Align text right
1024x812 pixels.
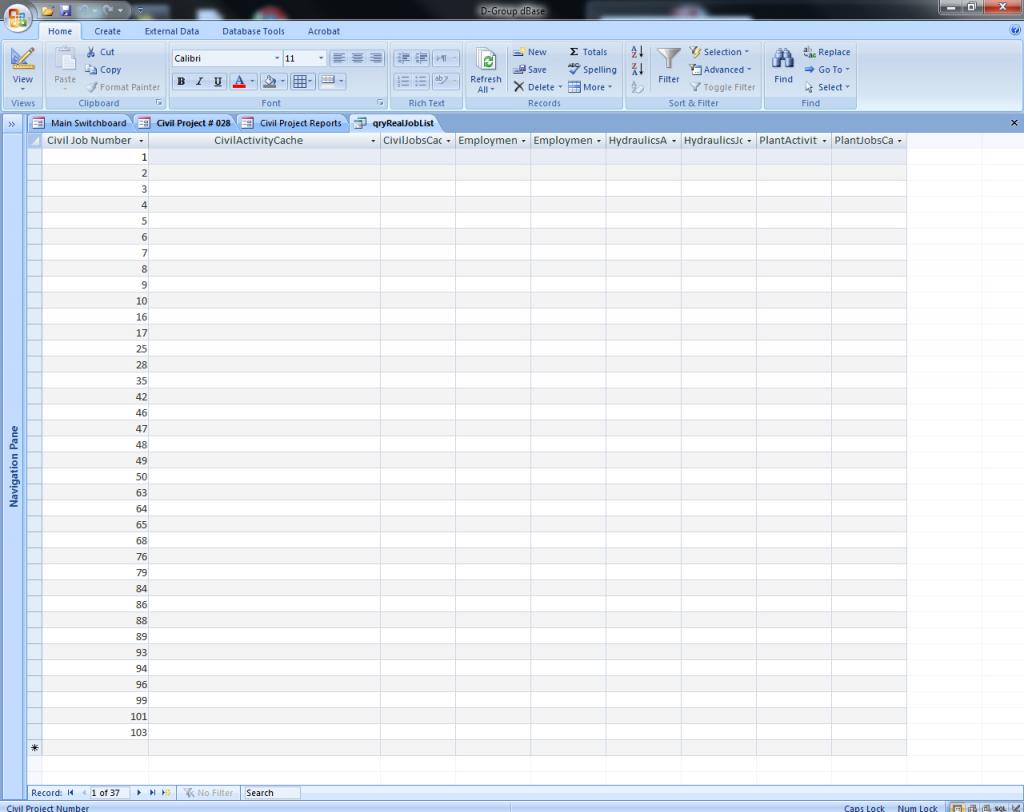[x=376, y=58]
